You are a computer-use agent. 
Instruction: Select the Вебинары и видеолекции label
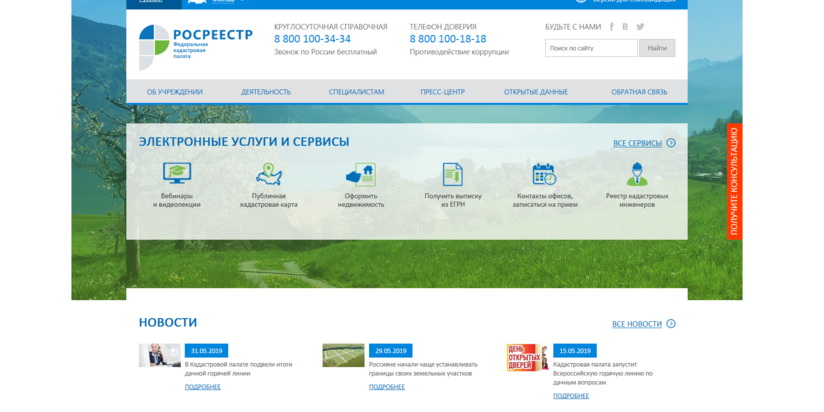pyautogui.click(x=177, y=200)
